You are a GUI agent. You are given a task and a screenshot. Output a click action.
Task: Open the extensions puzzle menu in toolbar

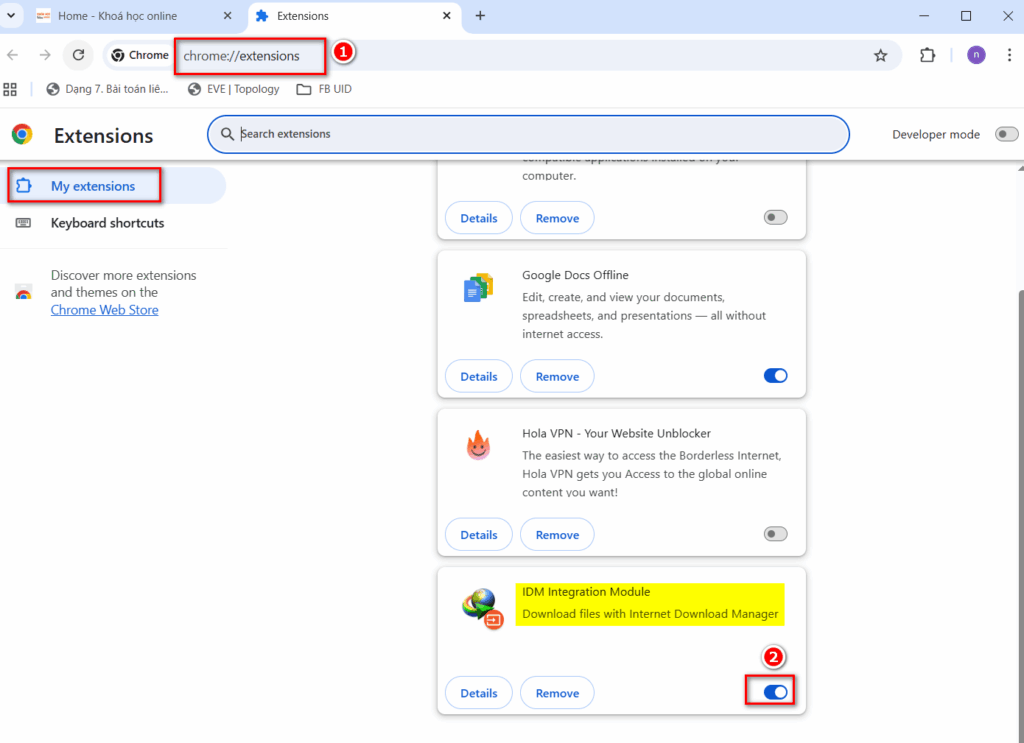click(927, 55)
